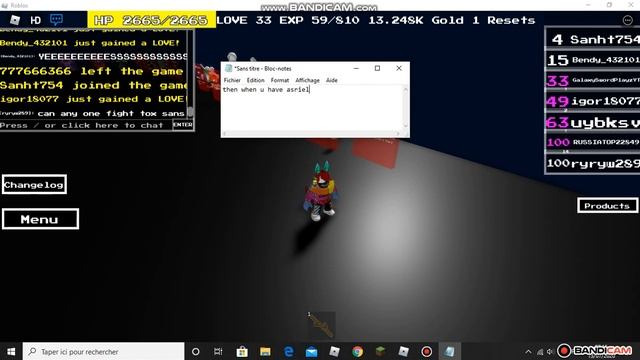Open the Products button

[607, 206]
